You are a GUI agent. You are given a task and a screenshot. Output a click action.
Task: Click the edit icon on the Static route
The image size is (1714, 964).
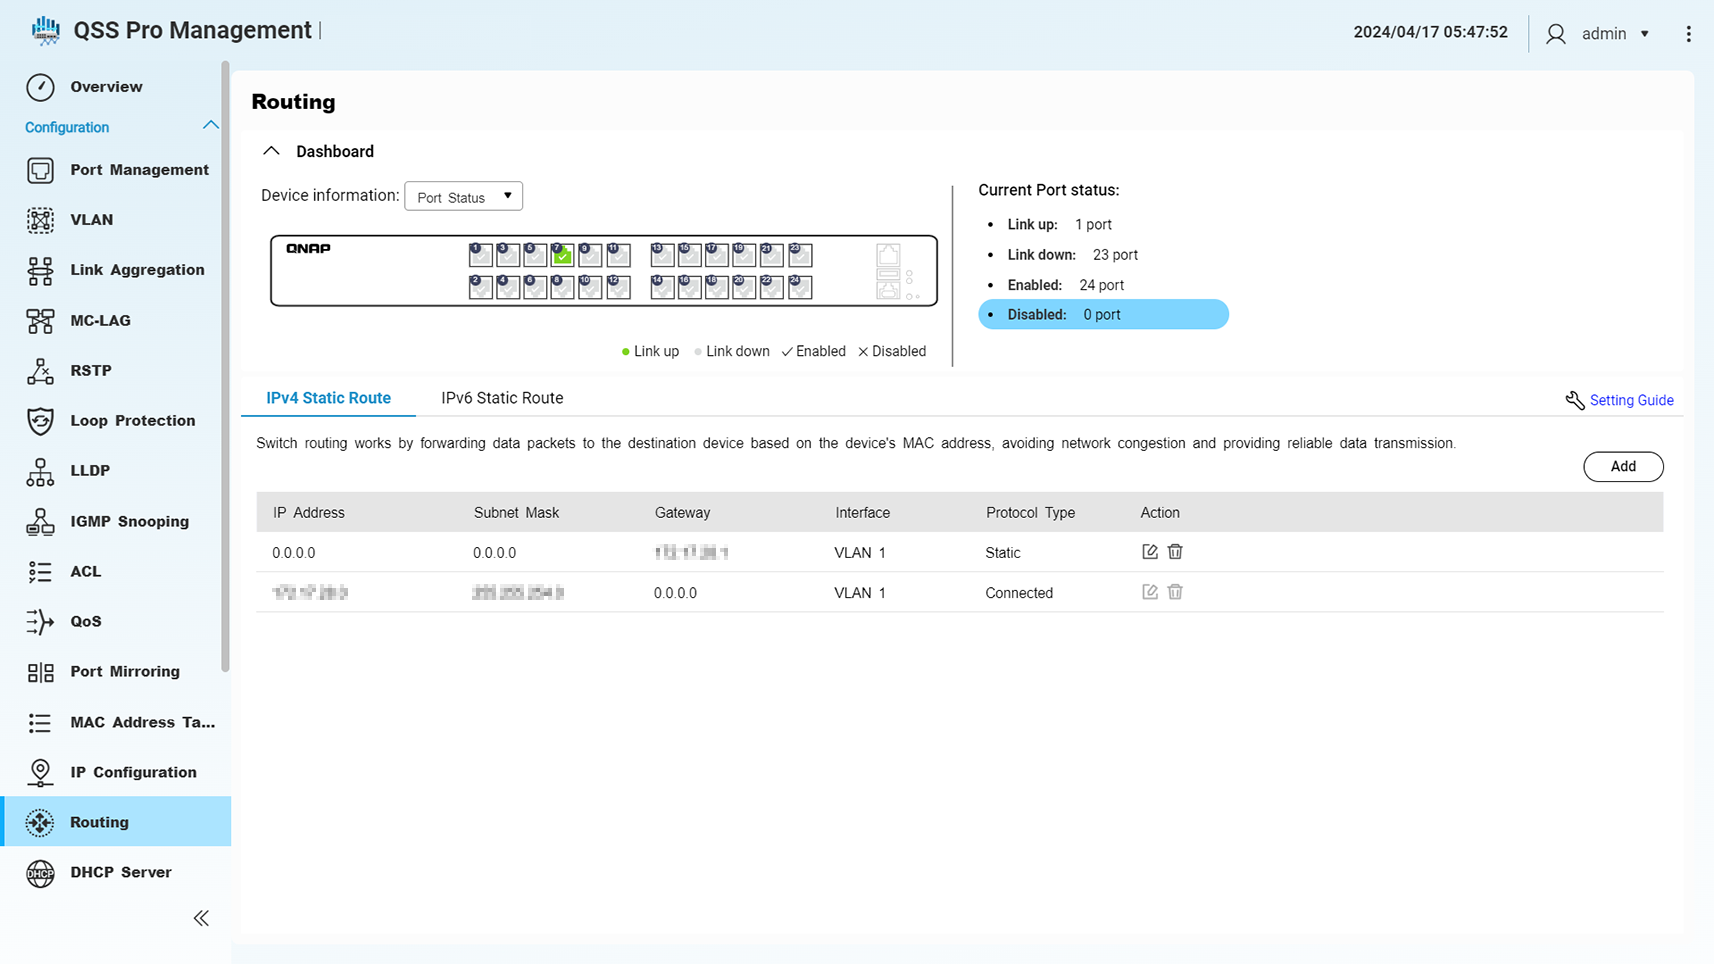pyautogui.click(x=1149, y=551)
